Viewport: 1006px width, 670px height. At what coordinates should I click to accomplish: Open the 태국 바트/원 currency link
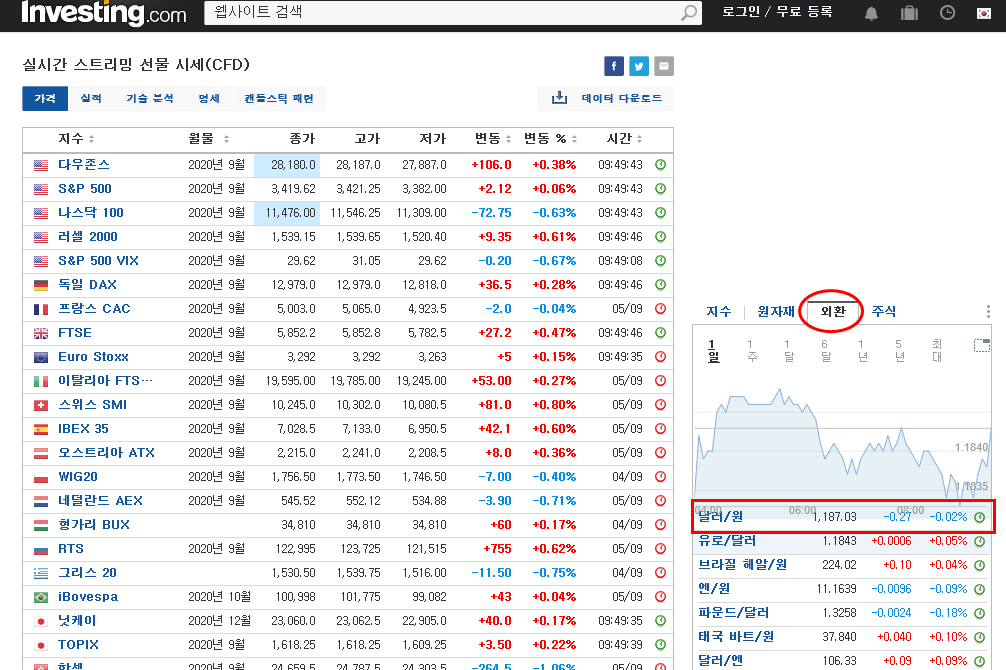click(736, 637)
